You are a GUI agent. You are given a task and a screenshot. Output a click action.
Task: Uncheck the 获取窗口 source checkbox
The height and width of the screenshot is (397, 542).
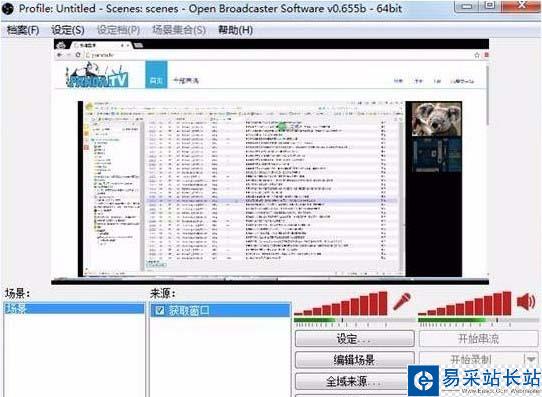pyautogui.click(x=160, y=310)
